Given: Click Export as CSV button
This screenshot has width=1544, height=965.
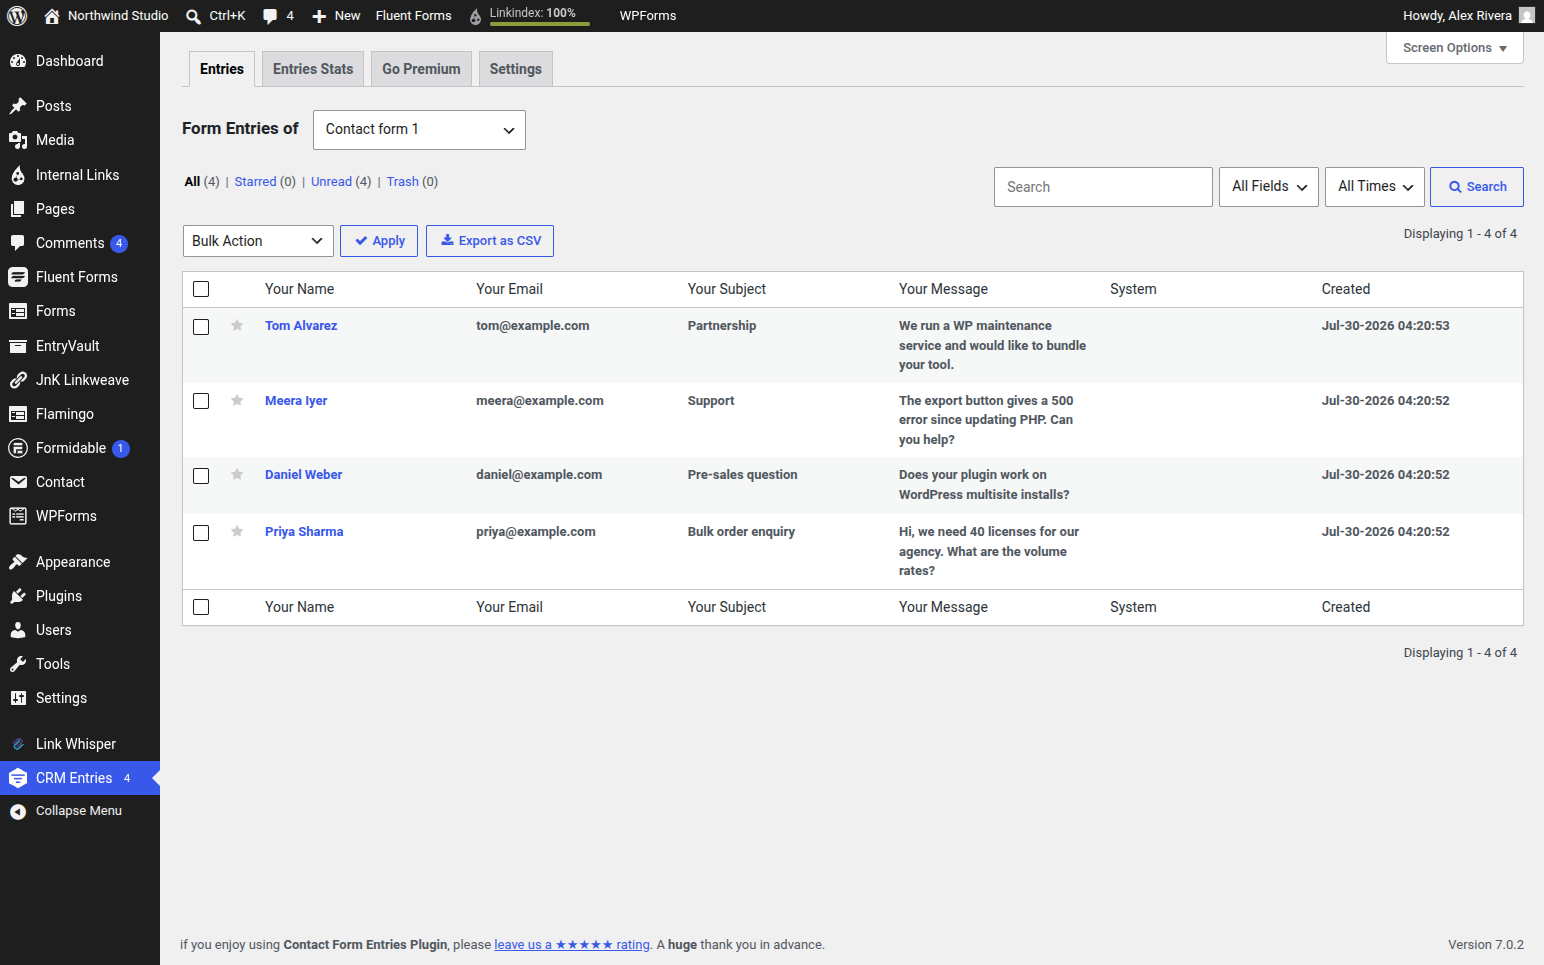Looking at the screenshot, I should click(490, 241).
